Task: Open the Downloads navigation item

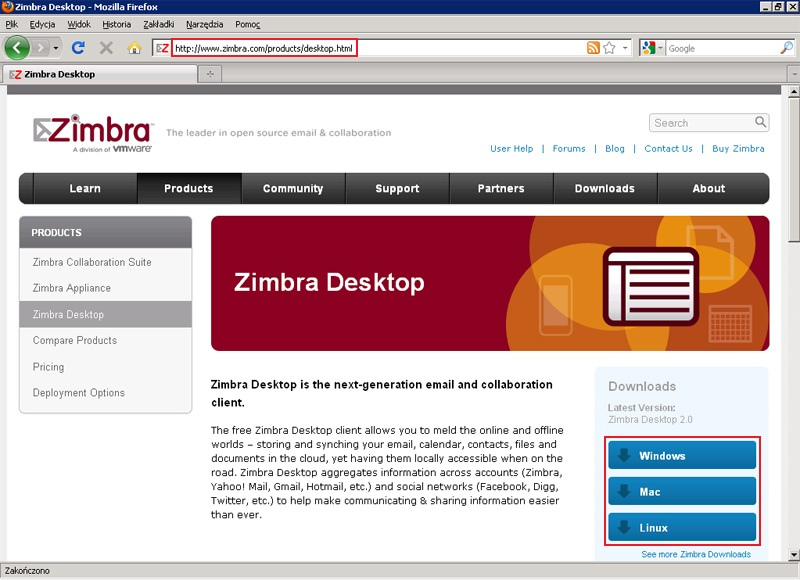Action: [x=605, y=188]
